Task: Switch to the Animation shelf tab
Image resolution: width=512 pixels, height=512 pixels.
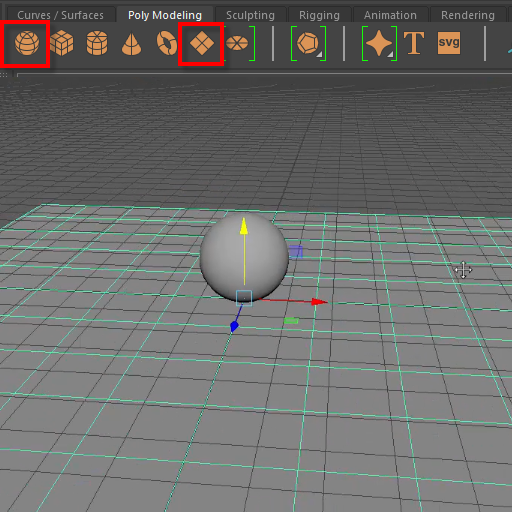Action: pyautogui.click(x=390, y=15)
